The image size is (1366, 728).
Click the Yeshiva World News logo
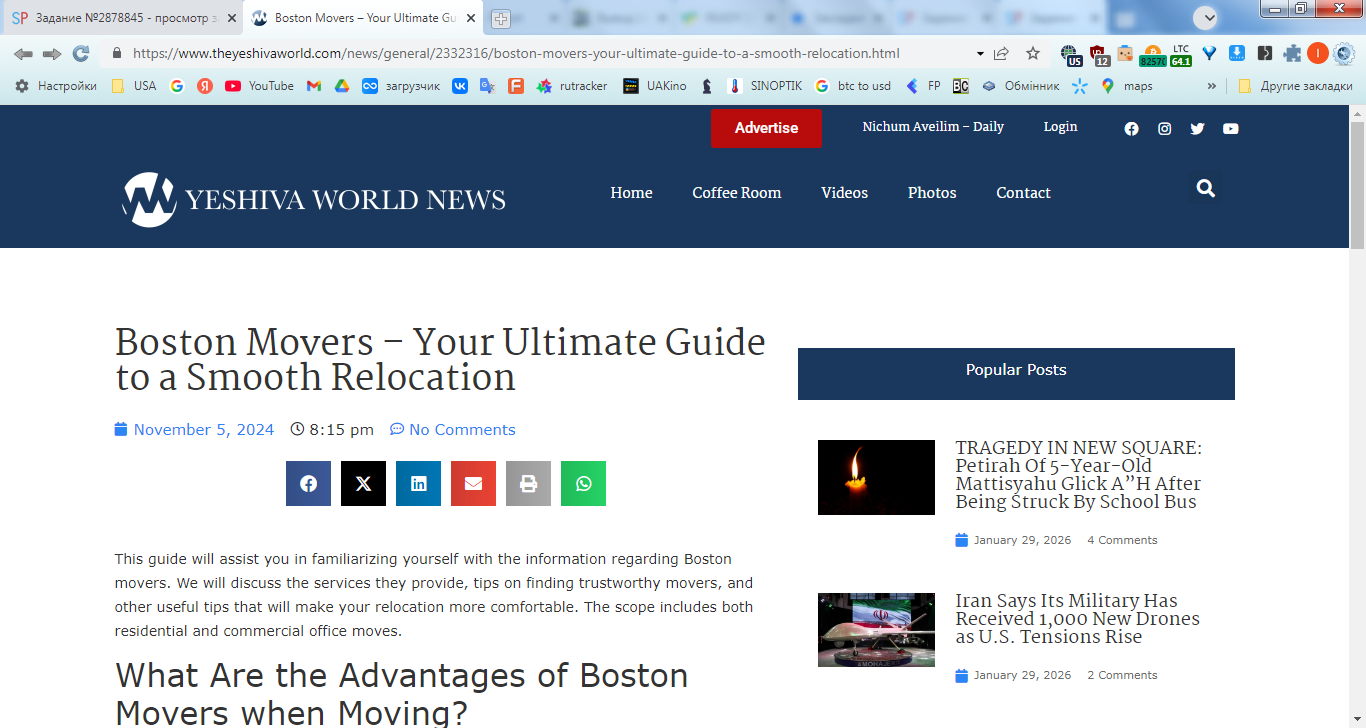314,199
